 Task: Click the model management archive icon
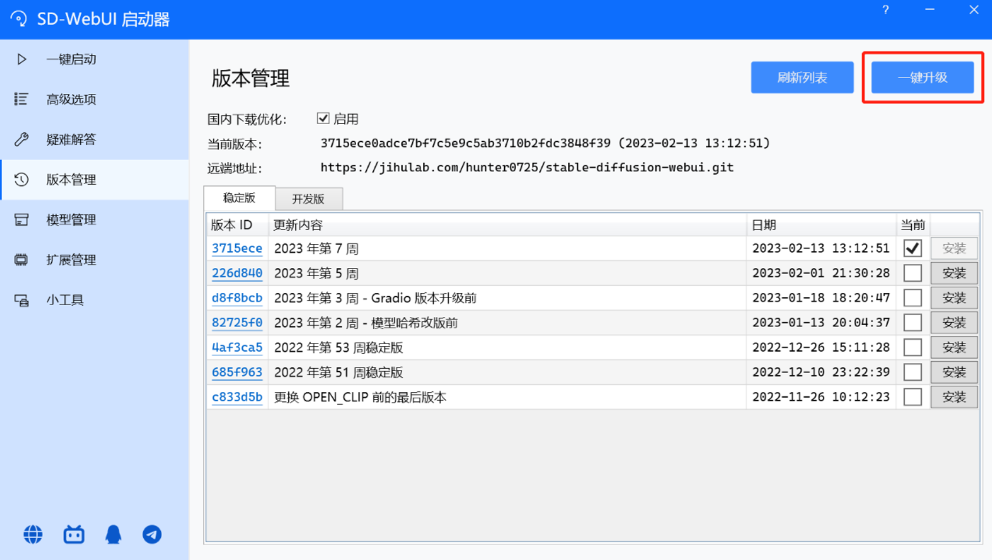(x=22, y=220)
